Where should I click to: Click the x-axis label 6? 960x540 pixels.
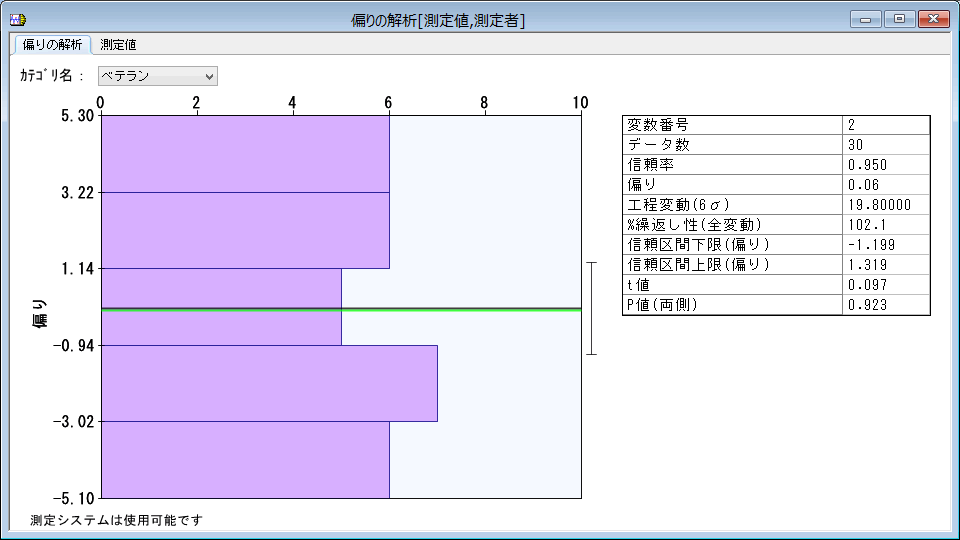[388, 103]
